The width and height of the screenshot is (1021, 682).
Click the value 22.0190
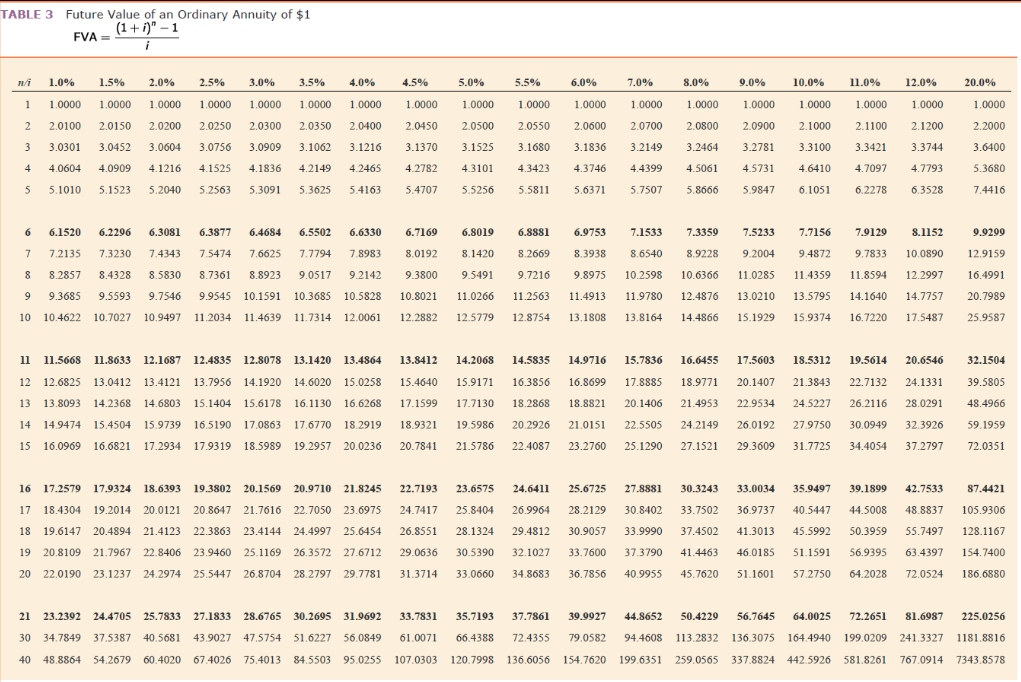tap(63, 575)
